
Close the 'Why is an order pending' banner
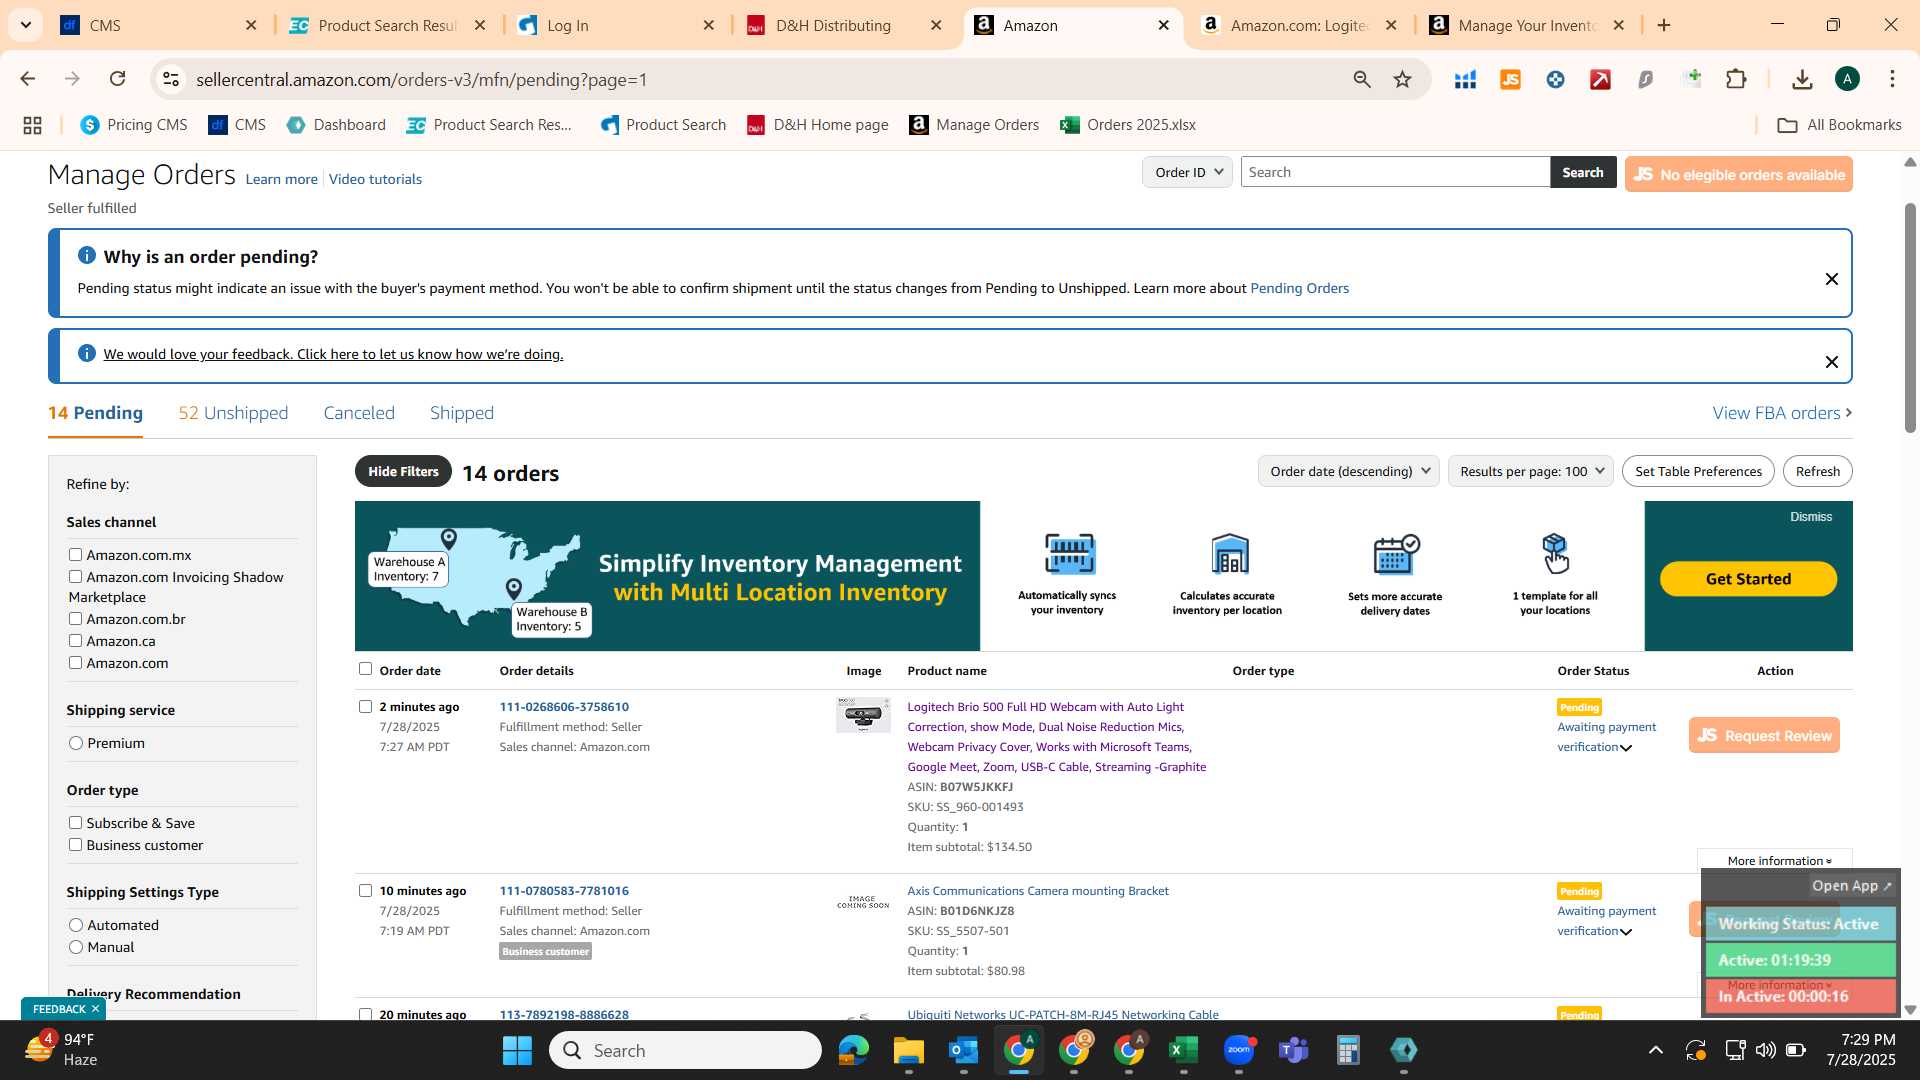click(1832, 279)
